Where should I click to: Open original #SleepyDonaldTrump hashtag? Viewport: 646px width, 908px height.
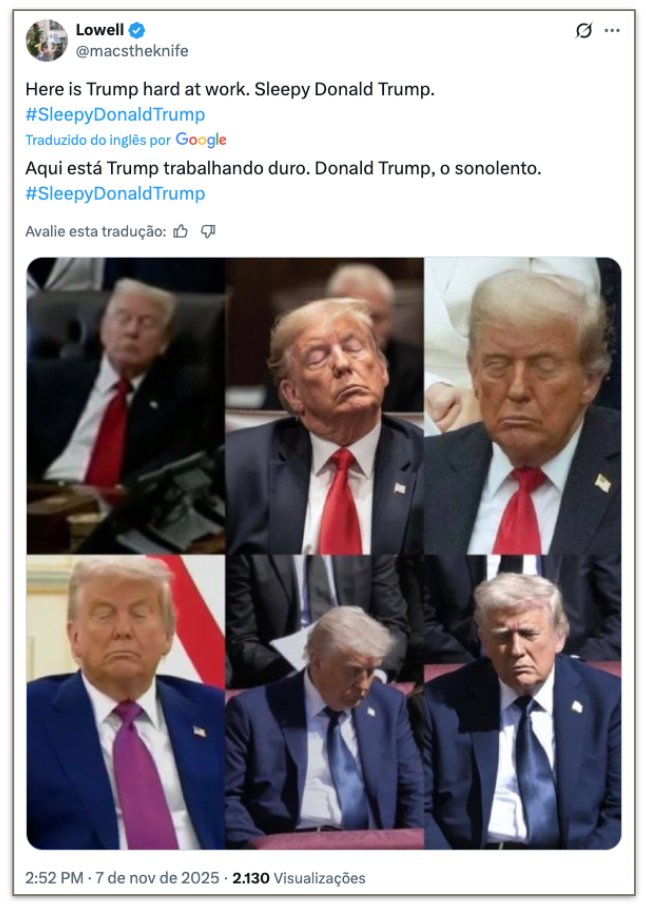pyautogui.click(x=115, y=114)
